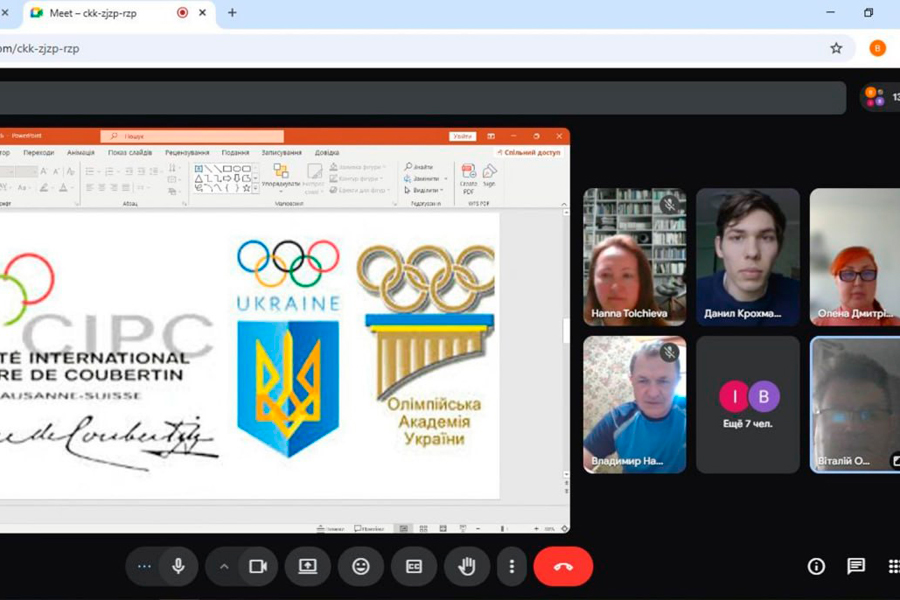Mute the microphone in Meet
900x600 pixels.
(x=179, y=567)
